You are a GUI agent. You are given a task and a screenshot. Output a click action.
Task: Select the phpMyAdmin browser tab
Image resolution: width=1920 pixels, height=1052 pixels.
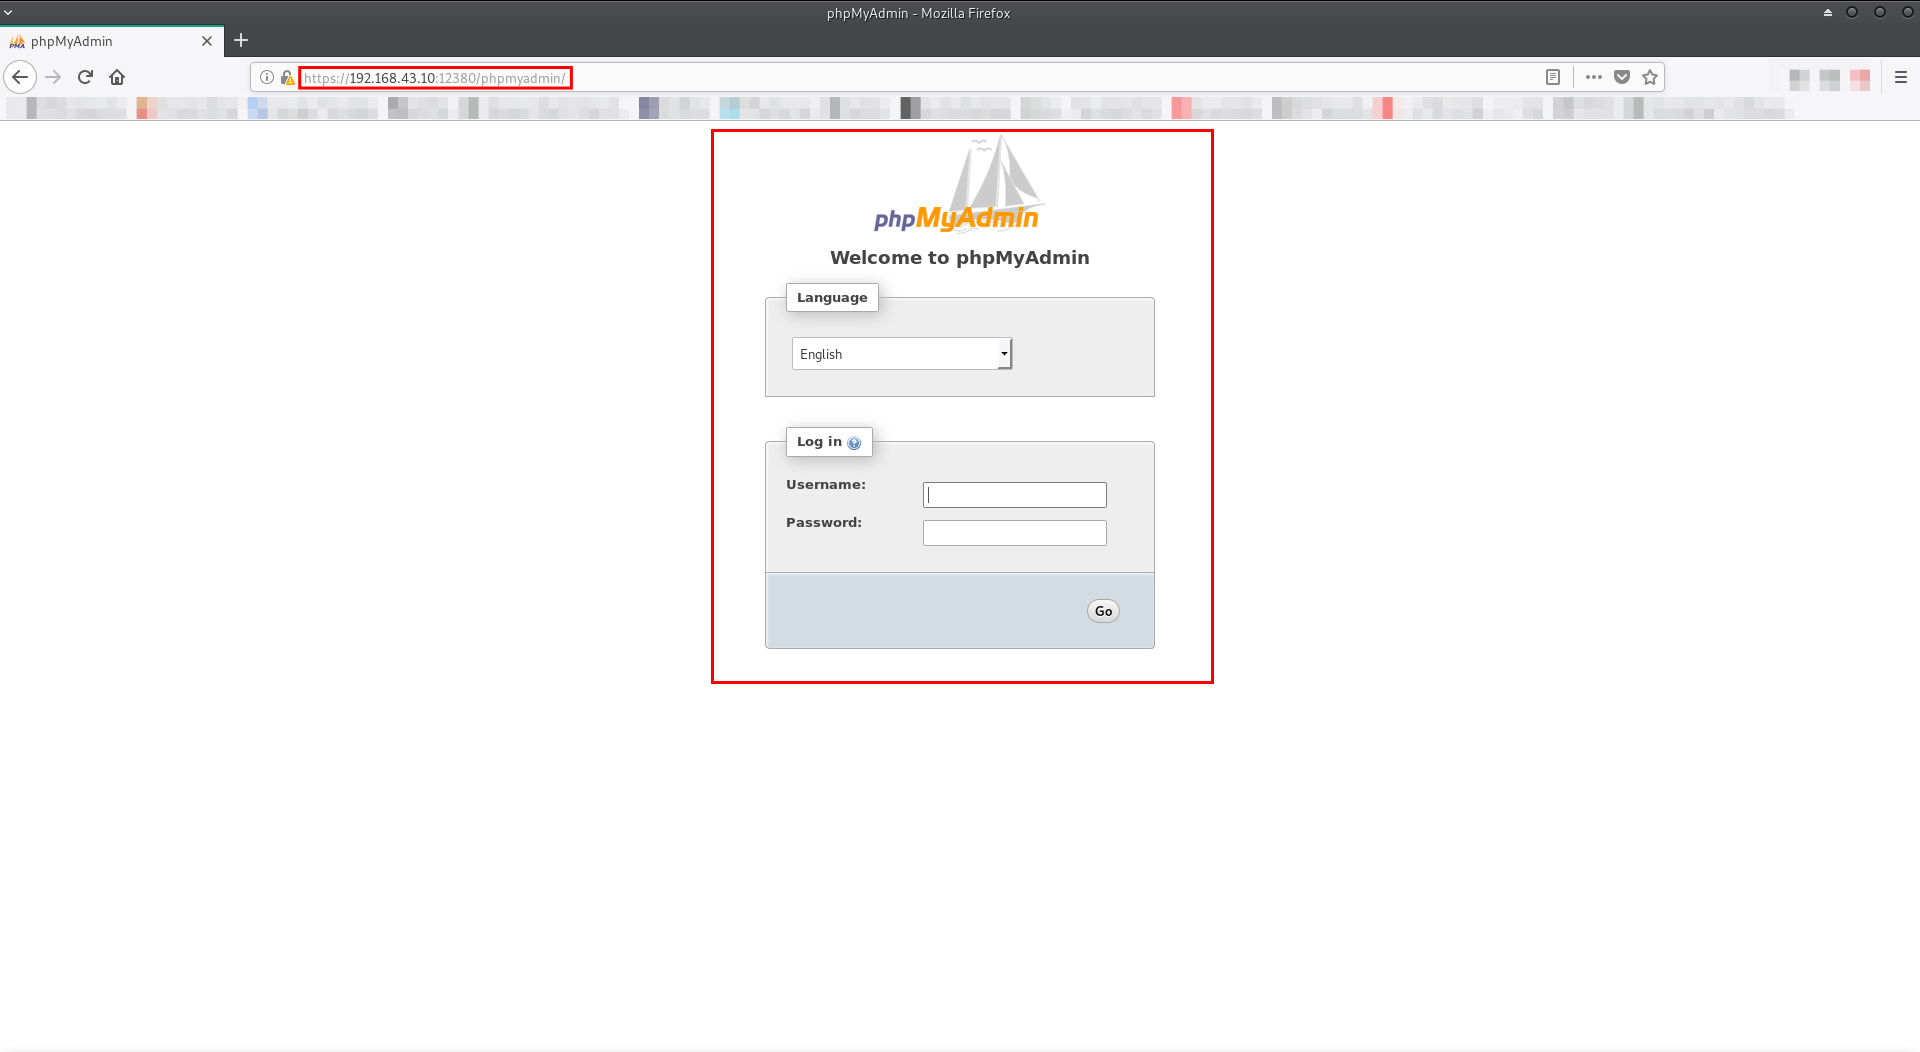(111, 41)
